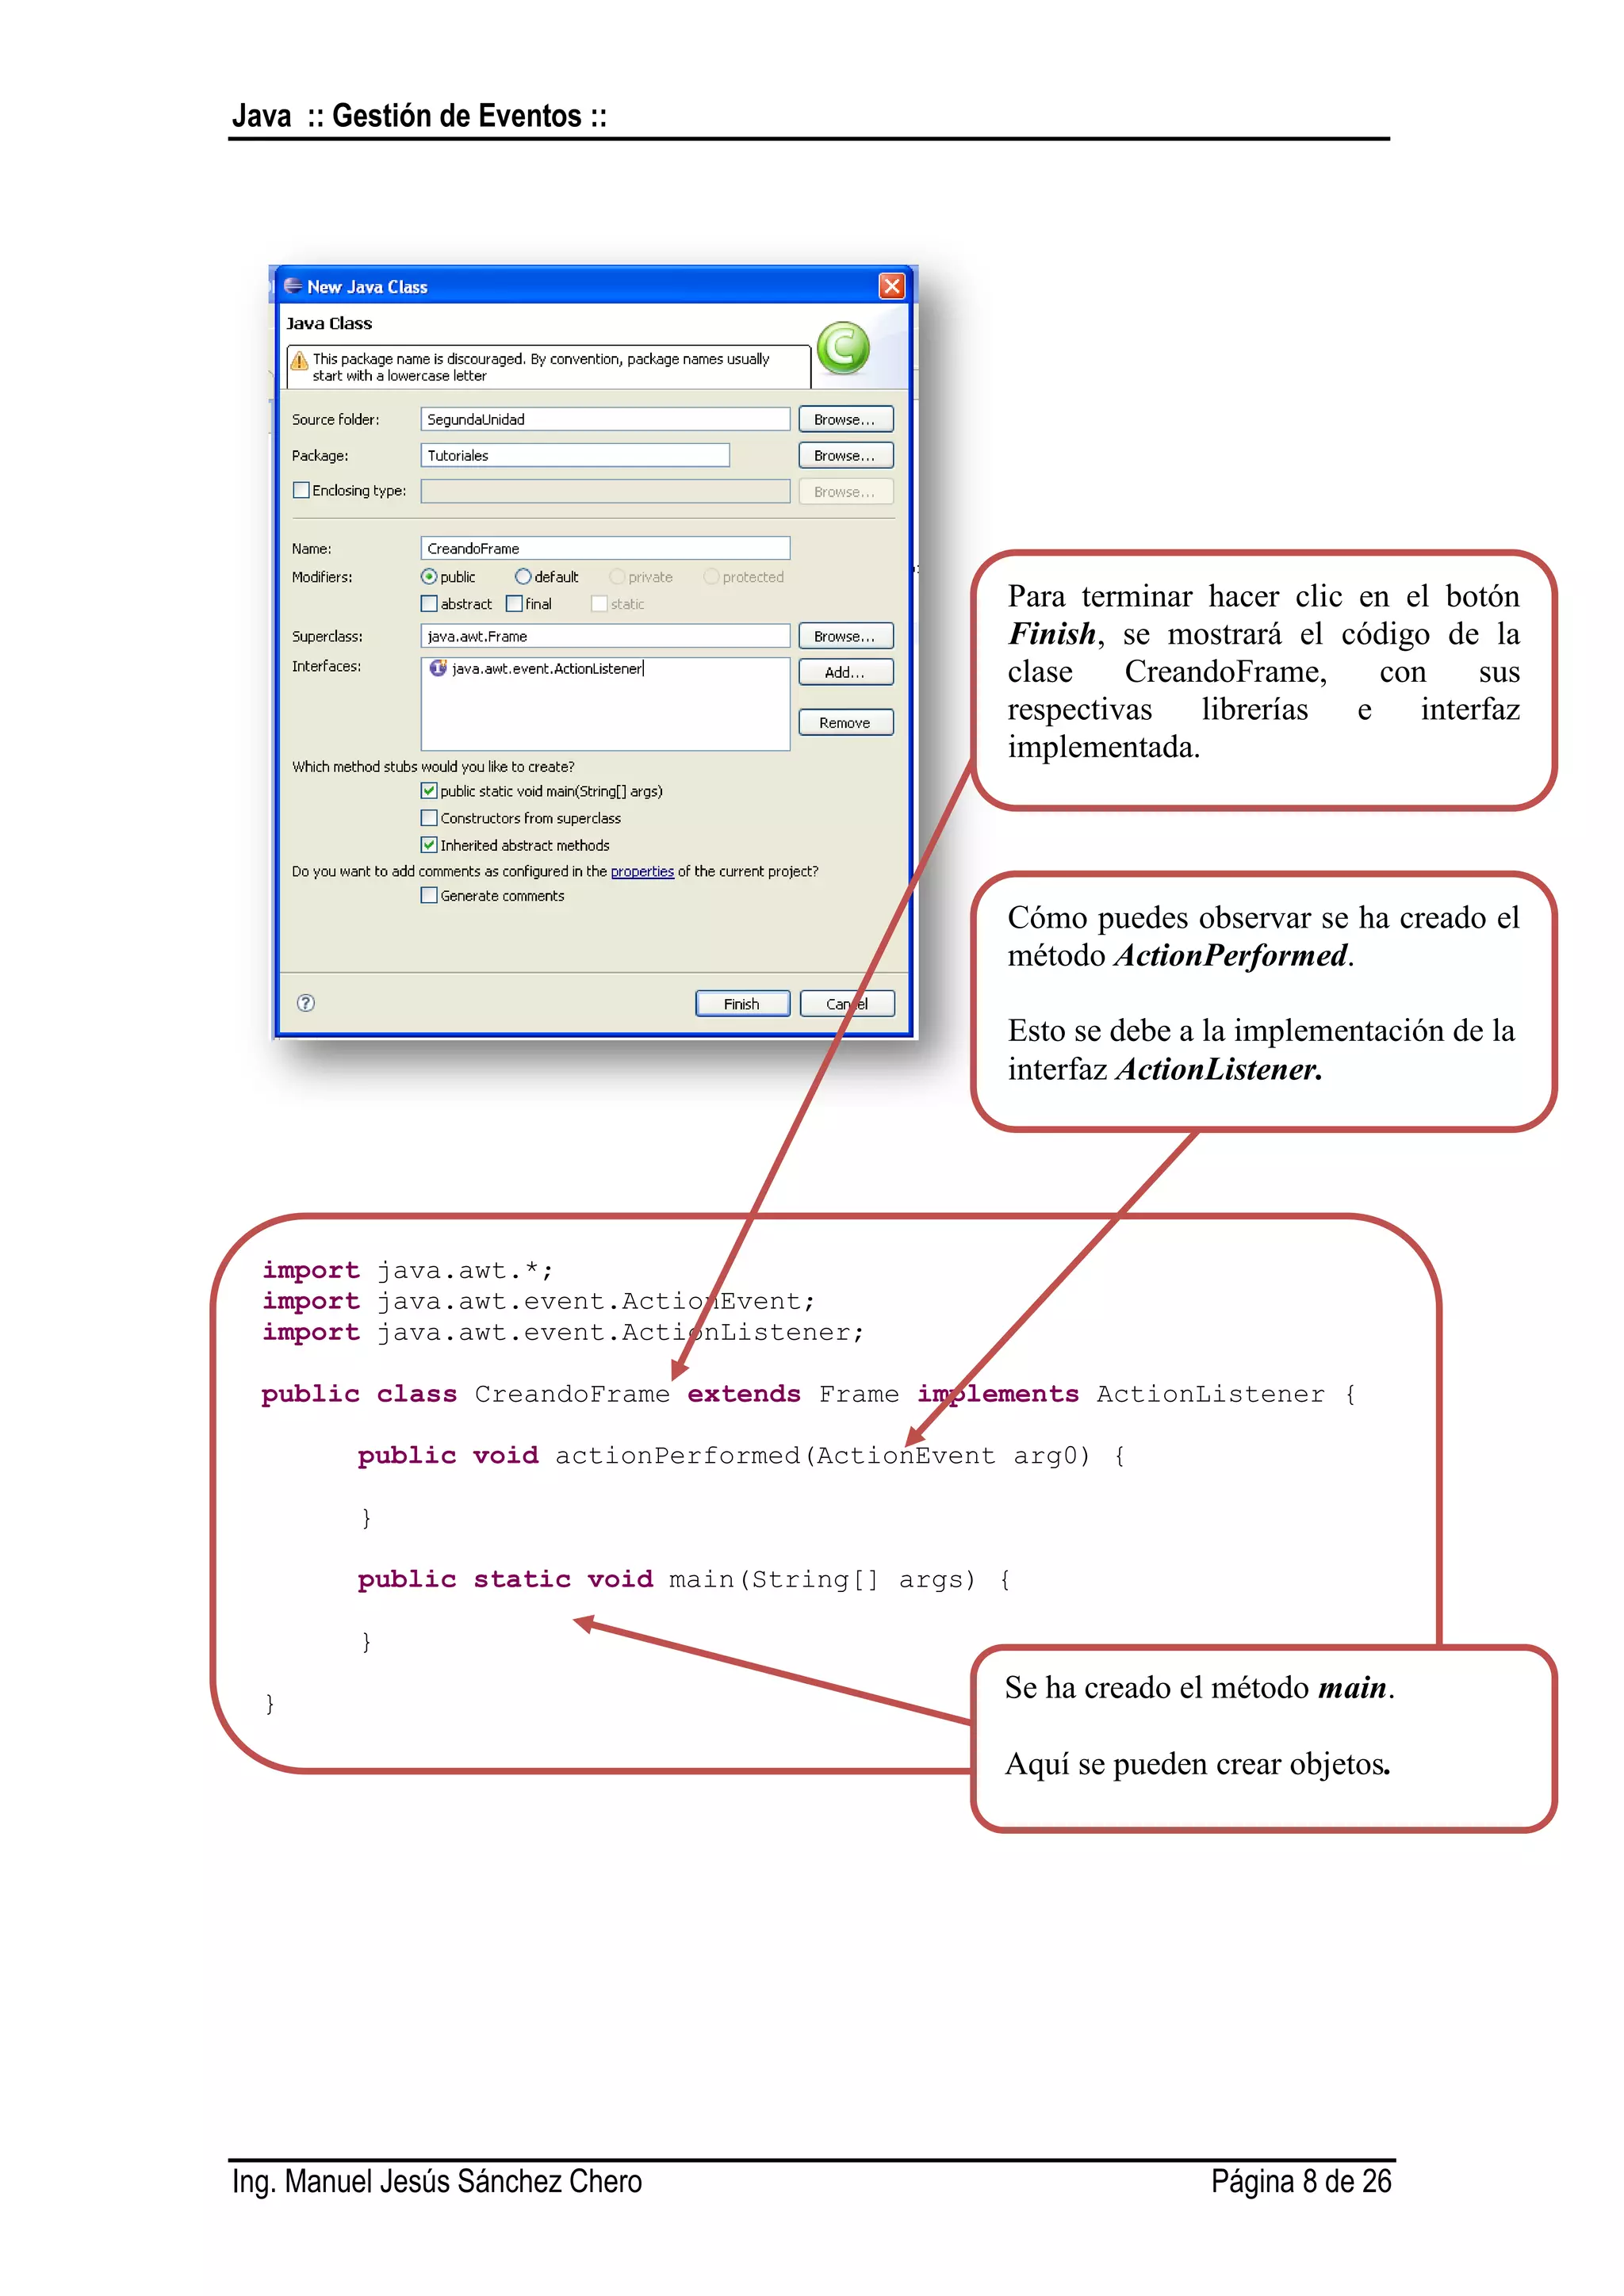Screen dimensions: 1624x2296
Task: Click the public class CreandoFrame declaration line
Action: [x=809, y=1394]
